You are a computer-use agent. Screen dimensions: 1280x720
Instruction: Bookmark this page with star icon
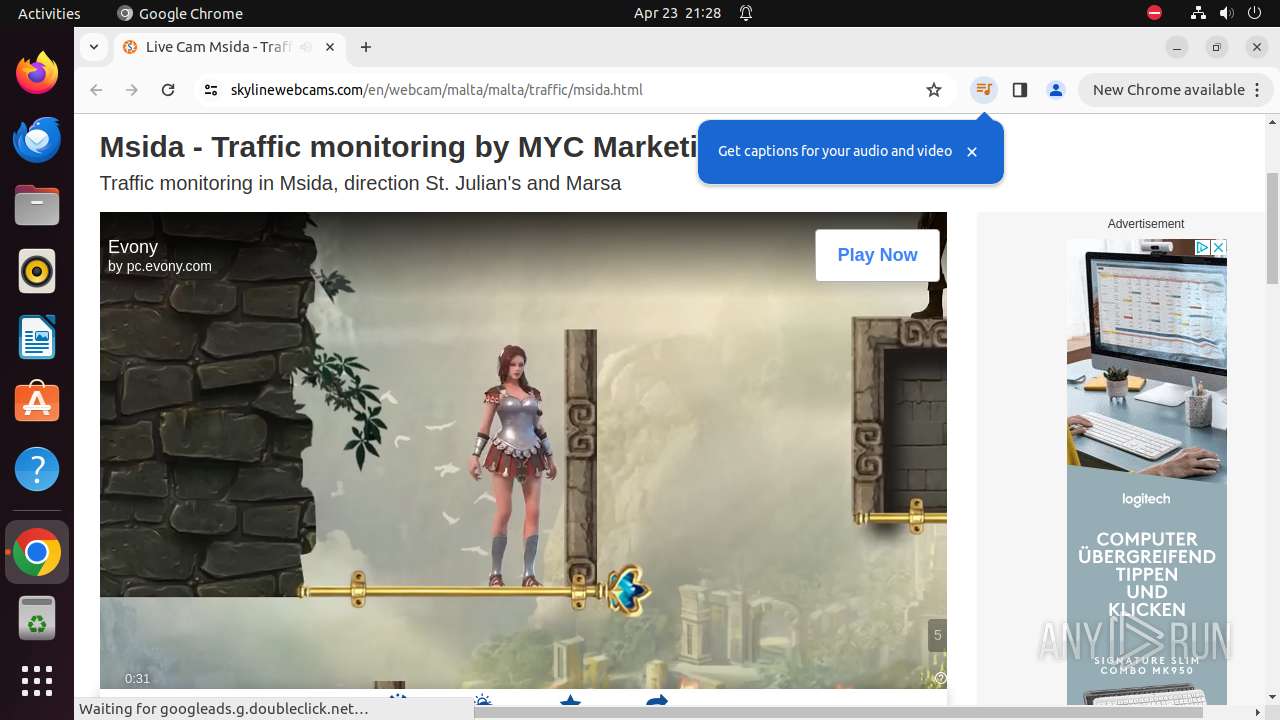[x=934, y=90]
